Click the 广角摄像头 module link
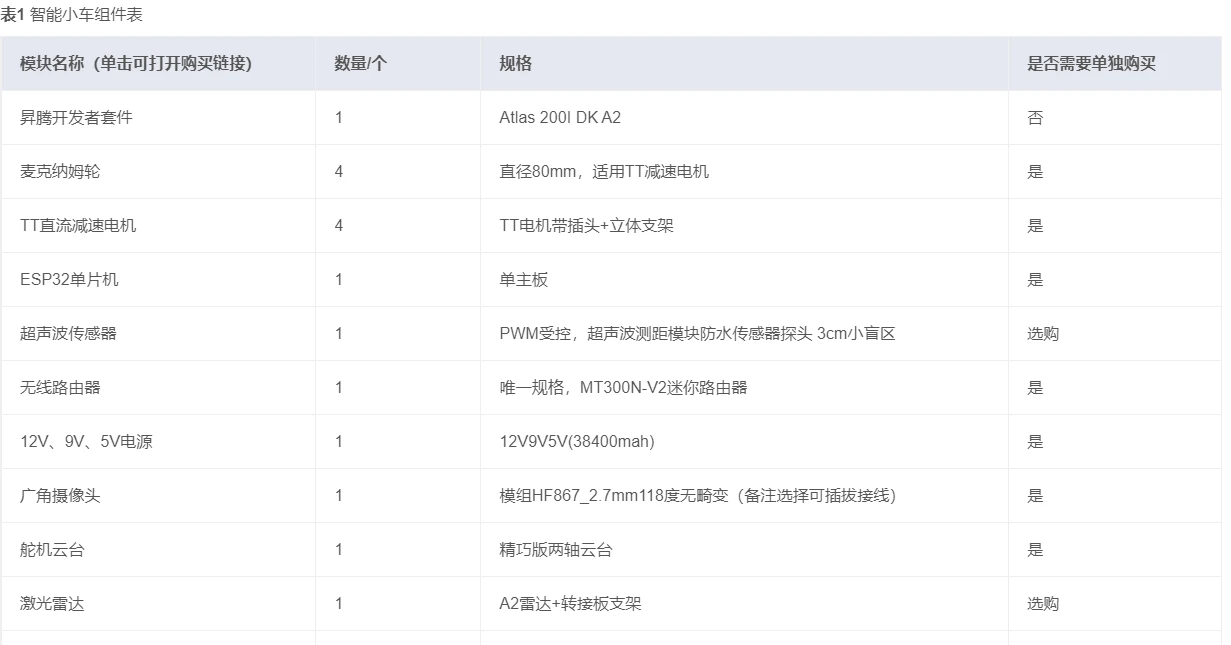This screenshot has width=1231, height=645. point(60,496)
